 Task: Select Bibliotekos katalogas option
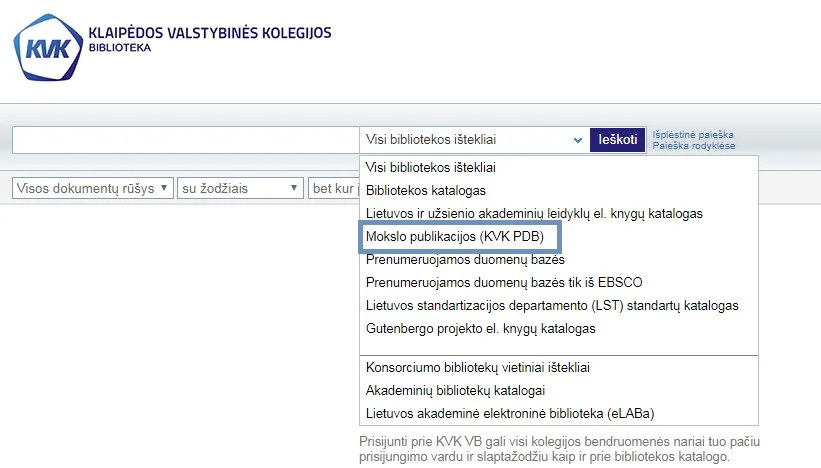[559, 191]
